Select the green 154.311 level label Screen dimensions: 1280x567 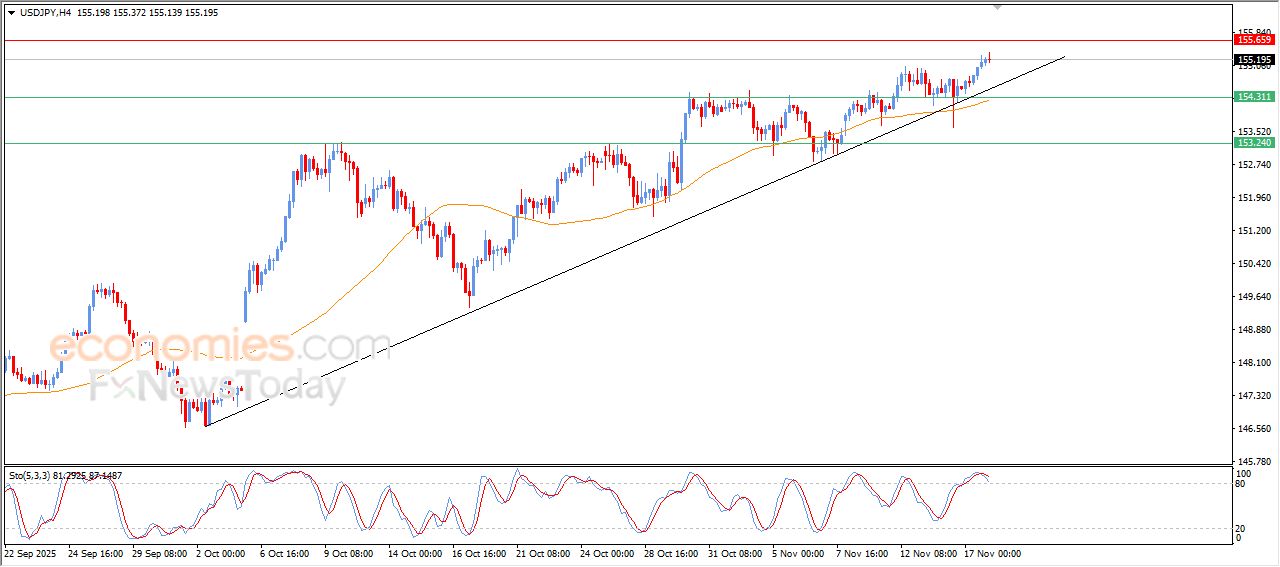tap(1254, 97)
